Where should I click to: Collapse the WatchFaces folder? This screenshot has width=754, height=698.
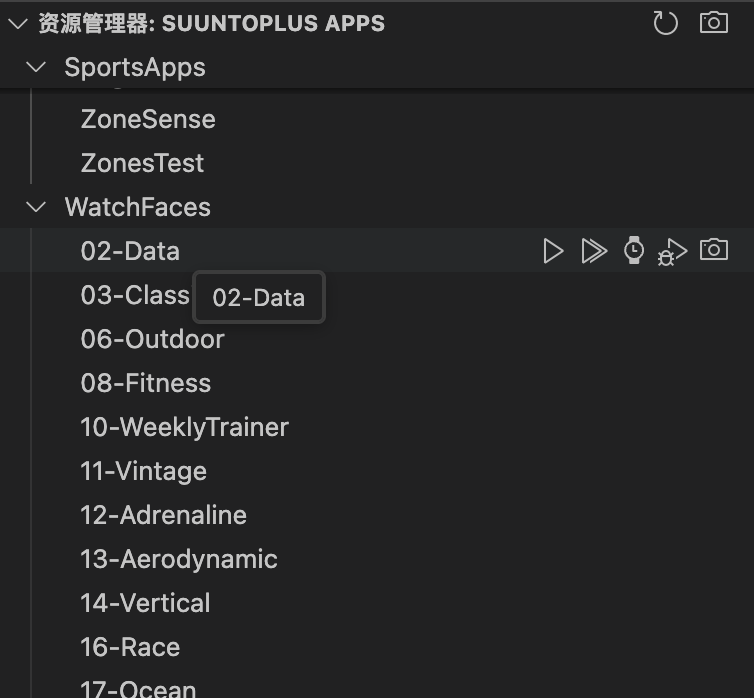click(36, 207)
